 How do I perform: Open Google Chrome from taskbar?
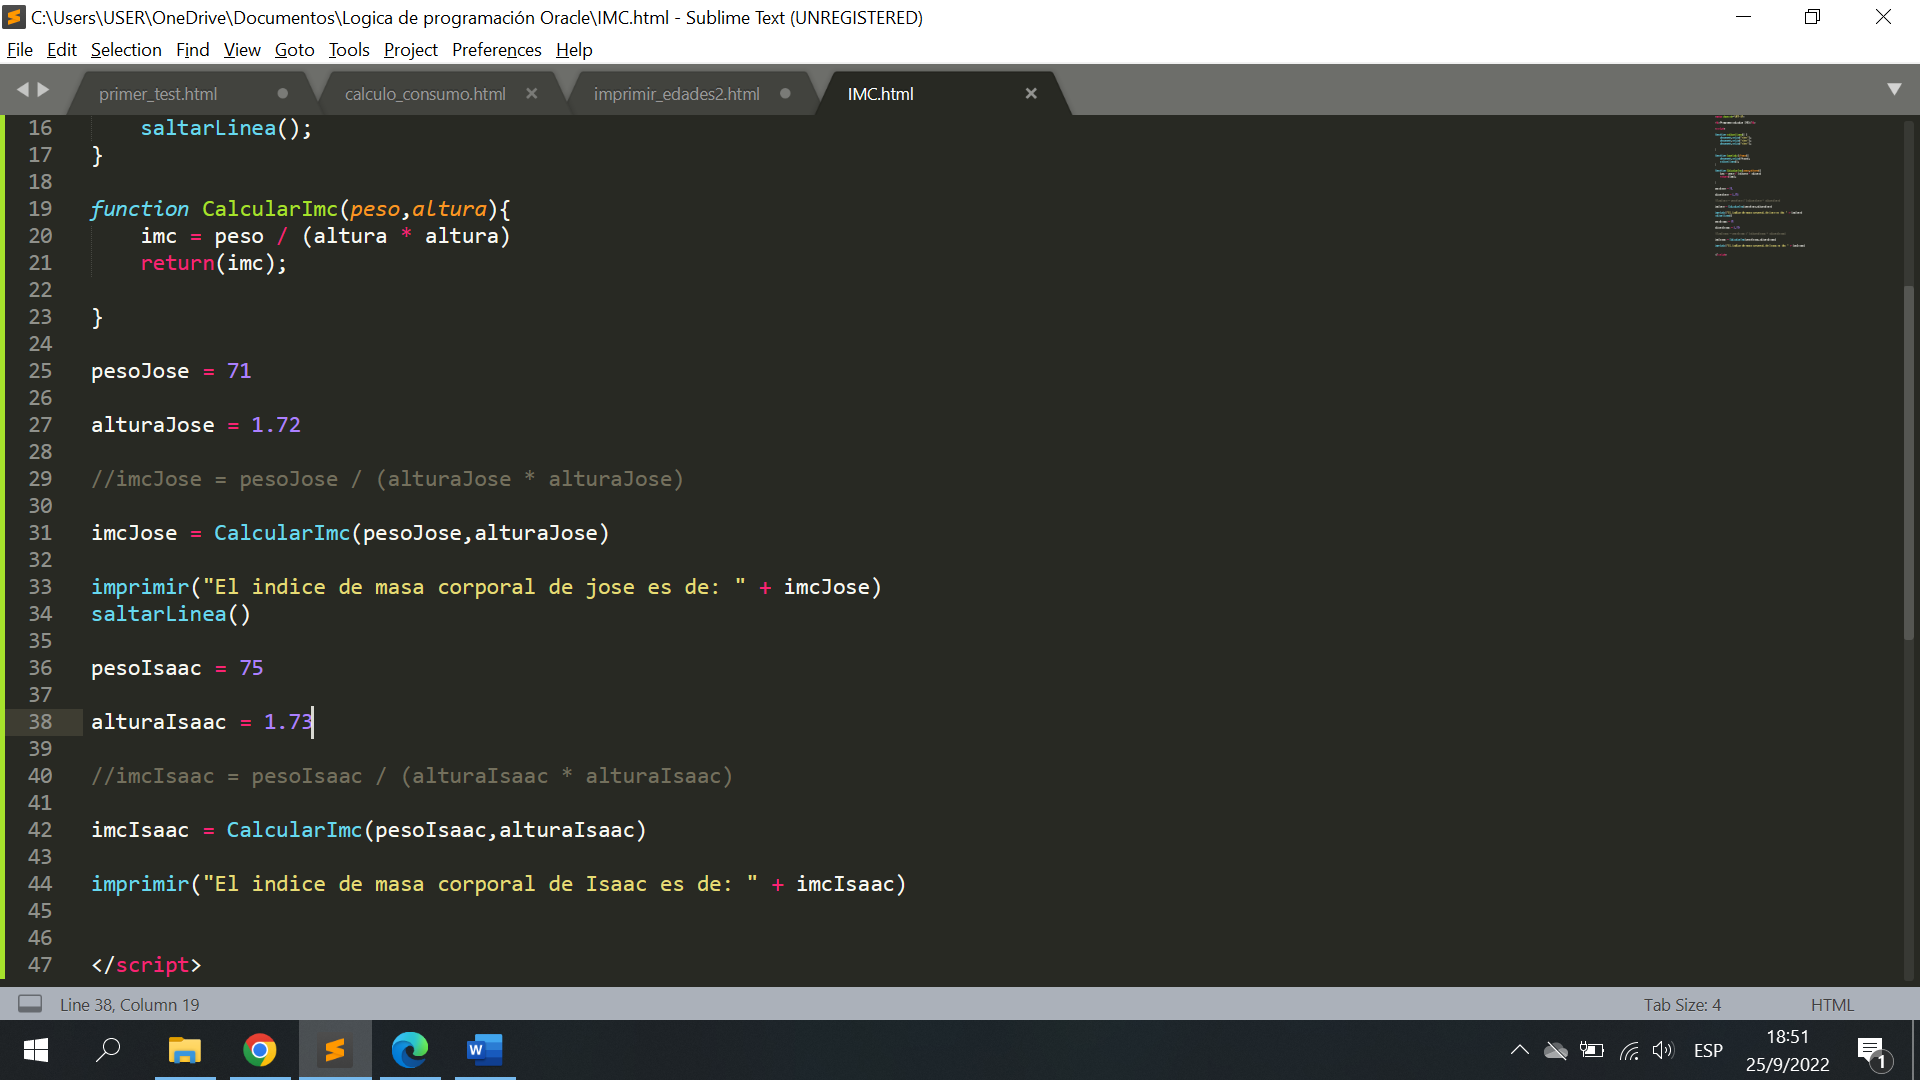pyautogui.click(x=260, y=1050)
